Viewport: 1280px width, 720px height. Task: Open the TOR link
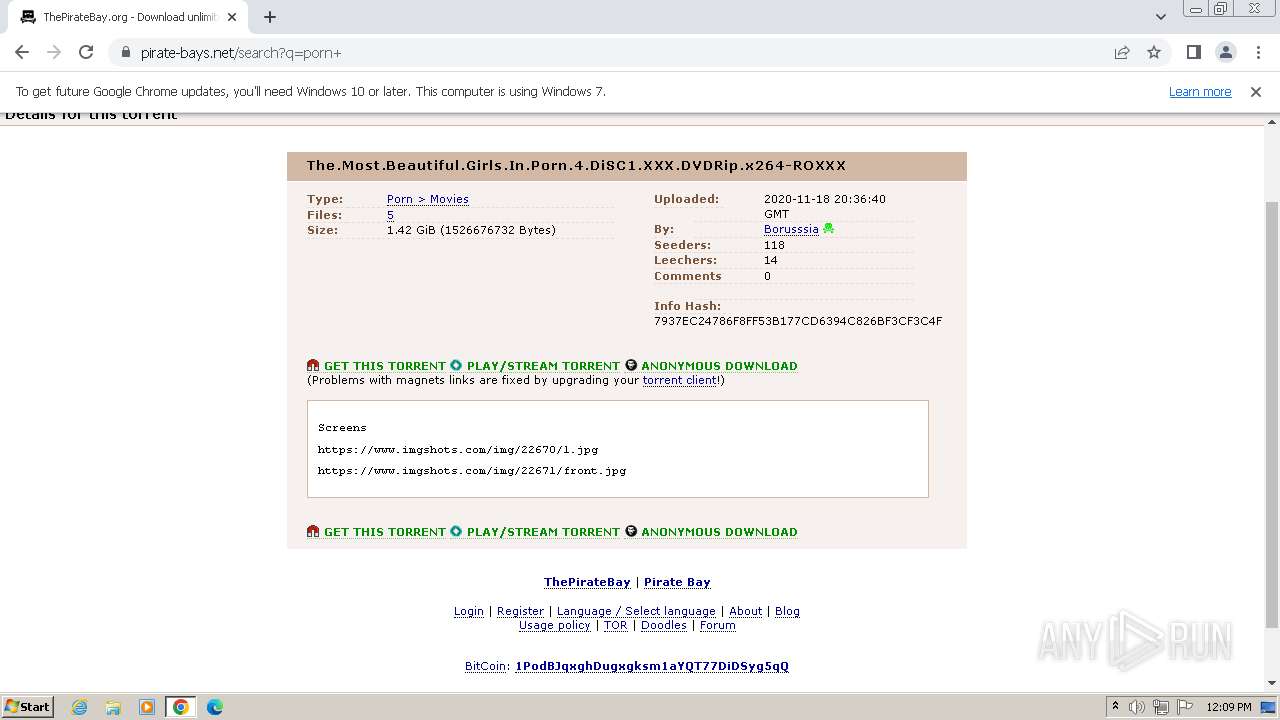[615, 625]
